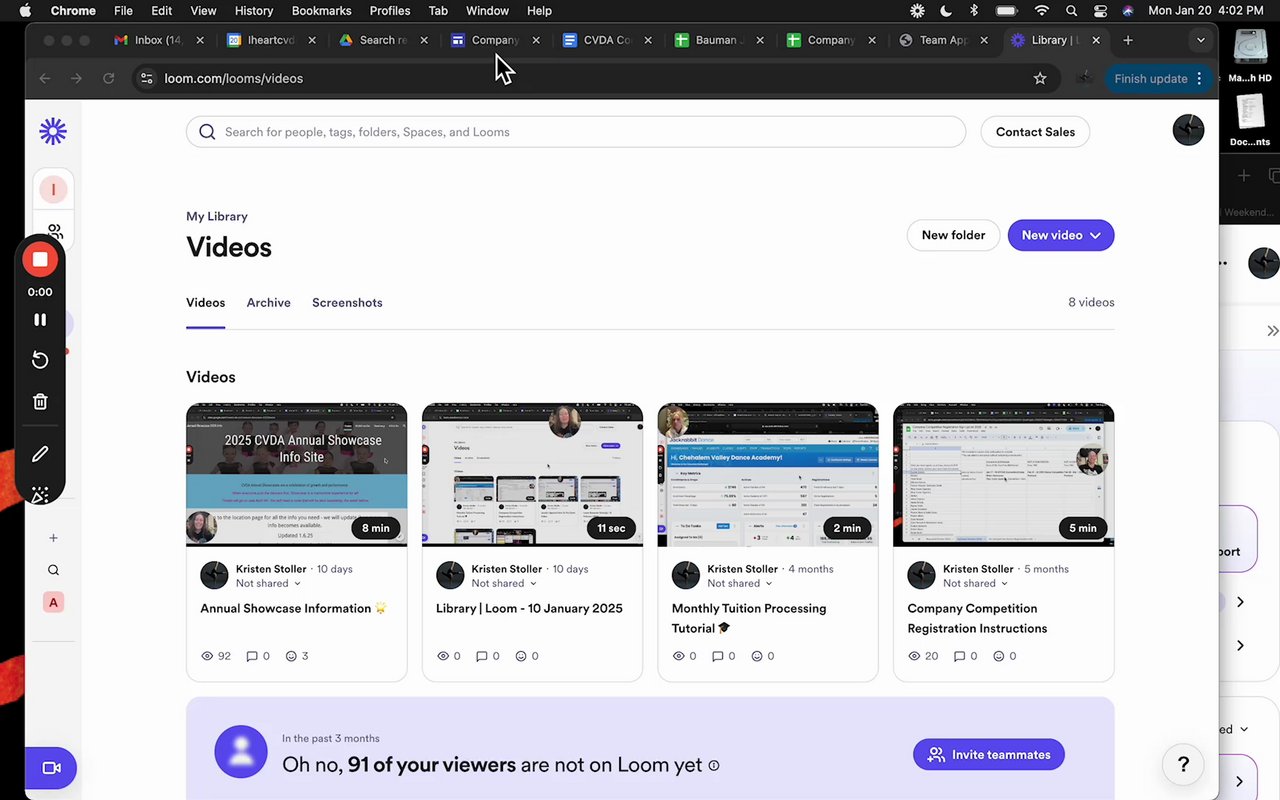Click the Invite teammates button
This screenshot has height=800, width=1280.
coord(988,755)
